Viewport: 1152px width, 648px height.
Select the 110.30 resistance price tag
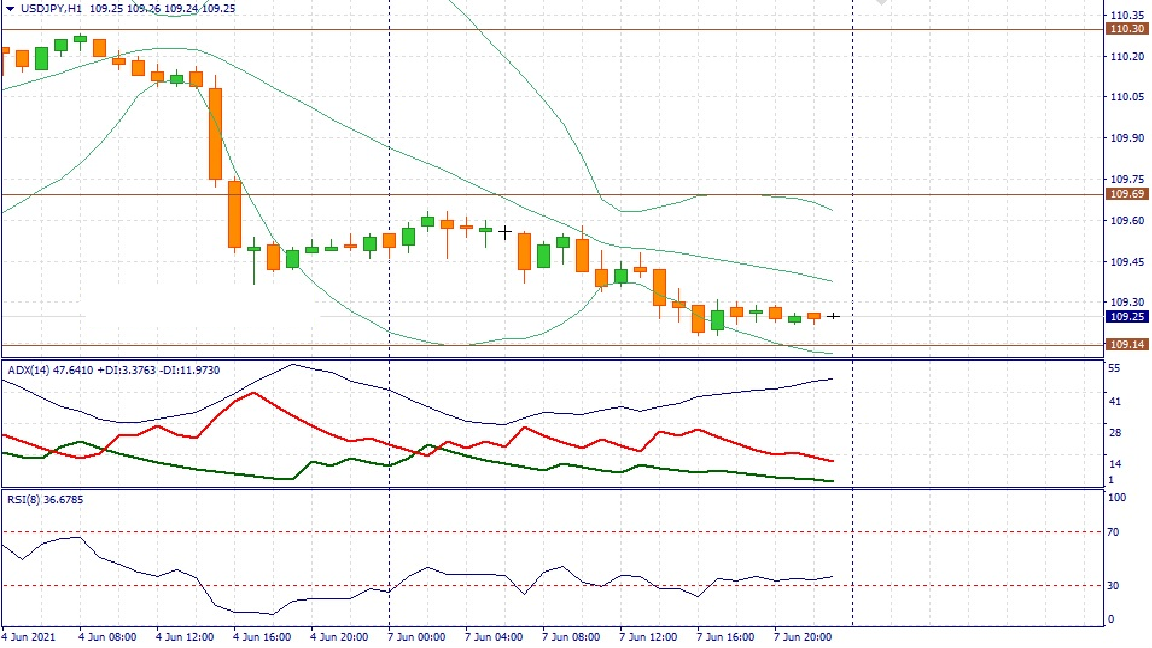[x=1127, y=29]
